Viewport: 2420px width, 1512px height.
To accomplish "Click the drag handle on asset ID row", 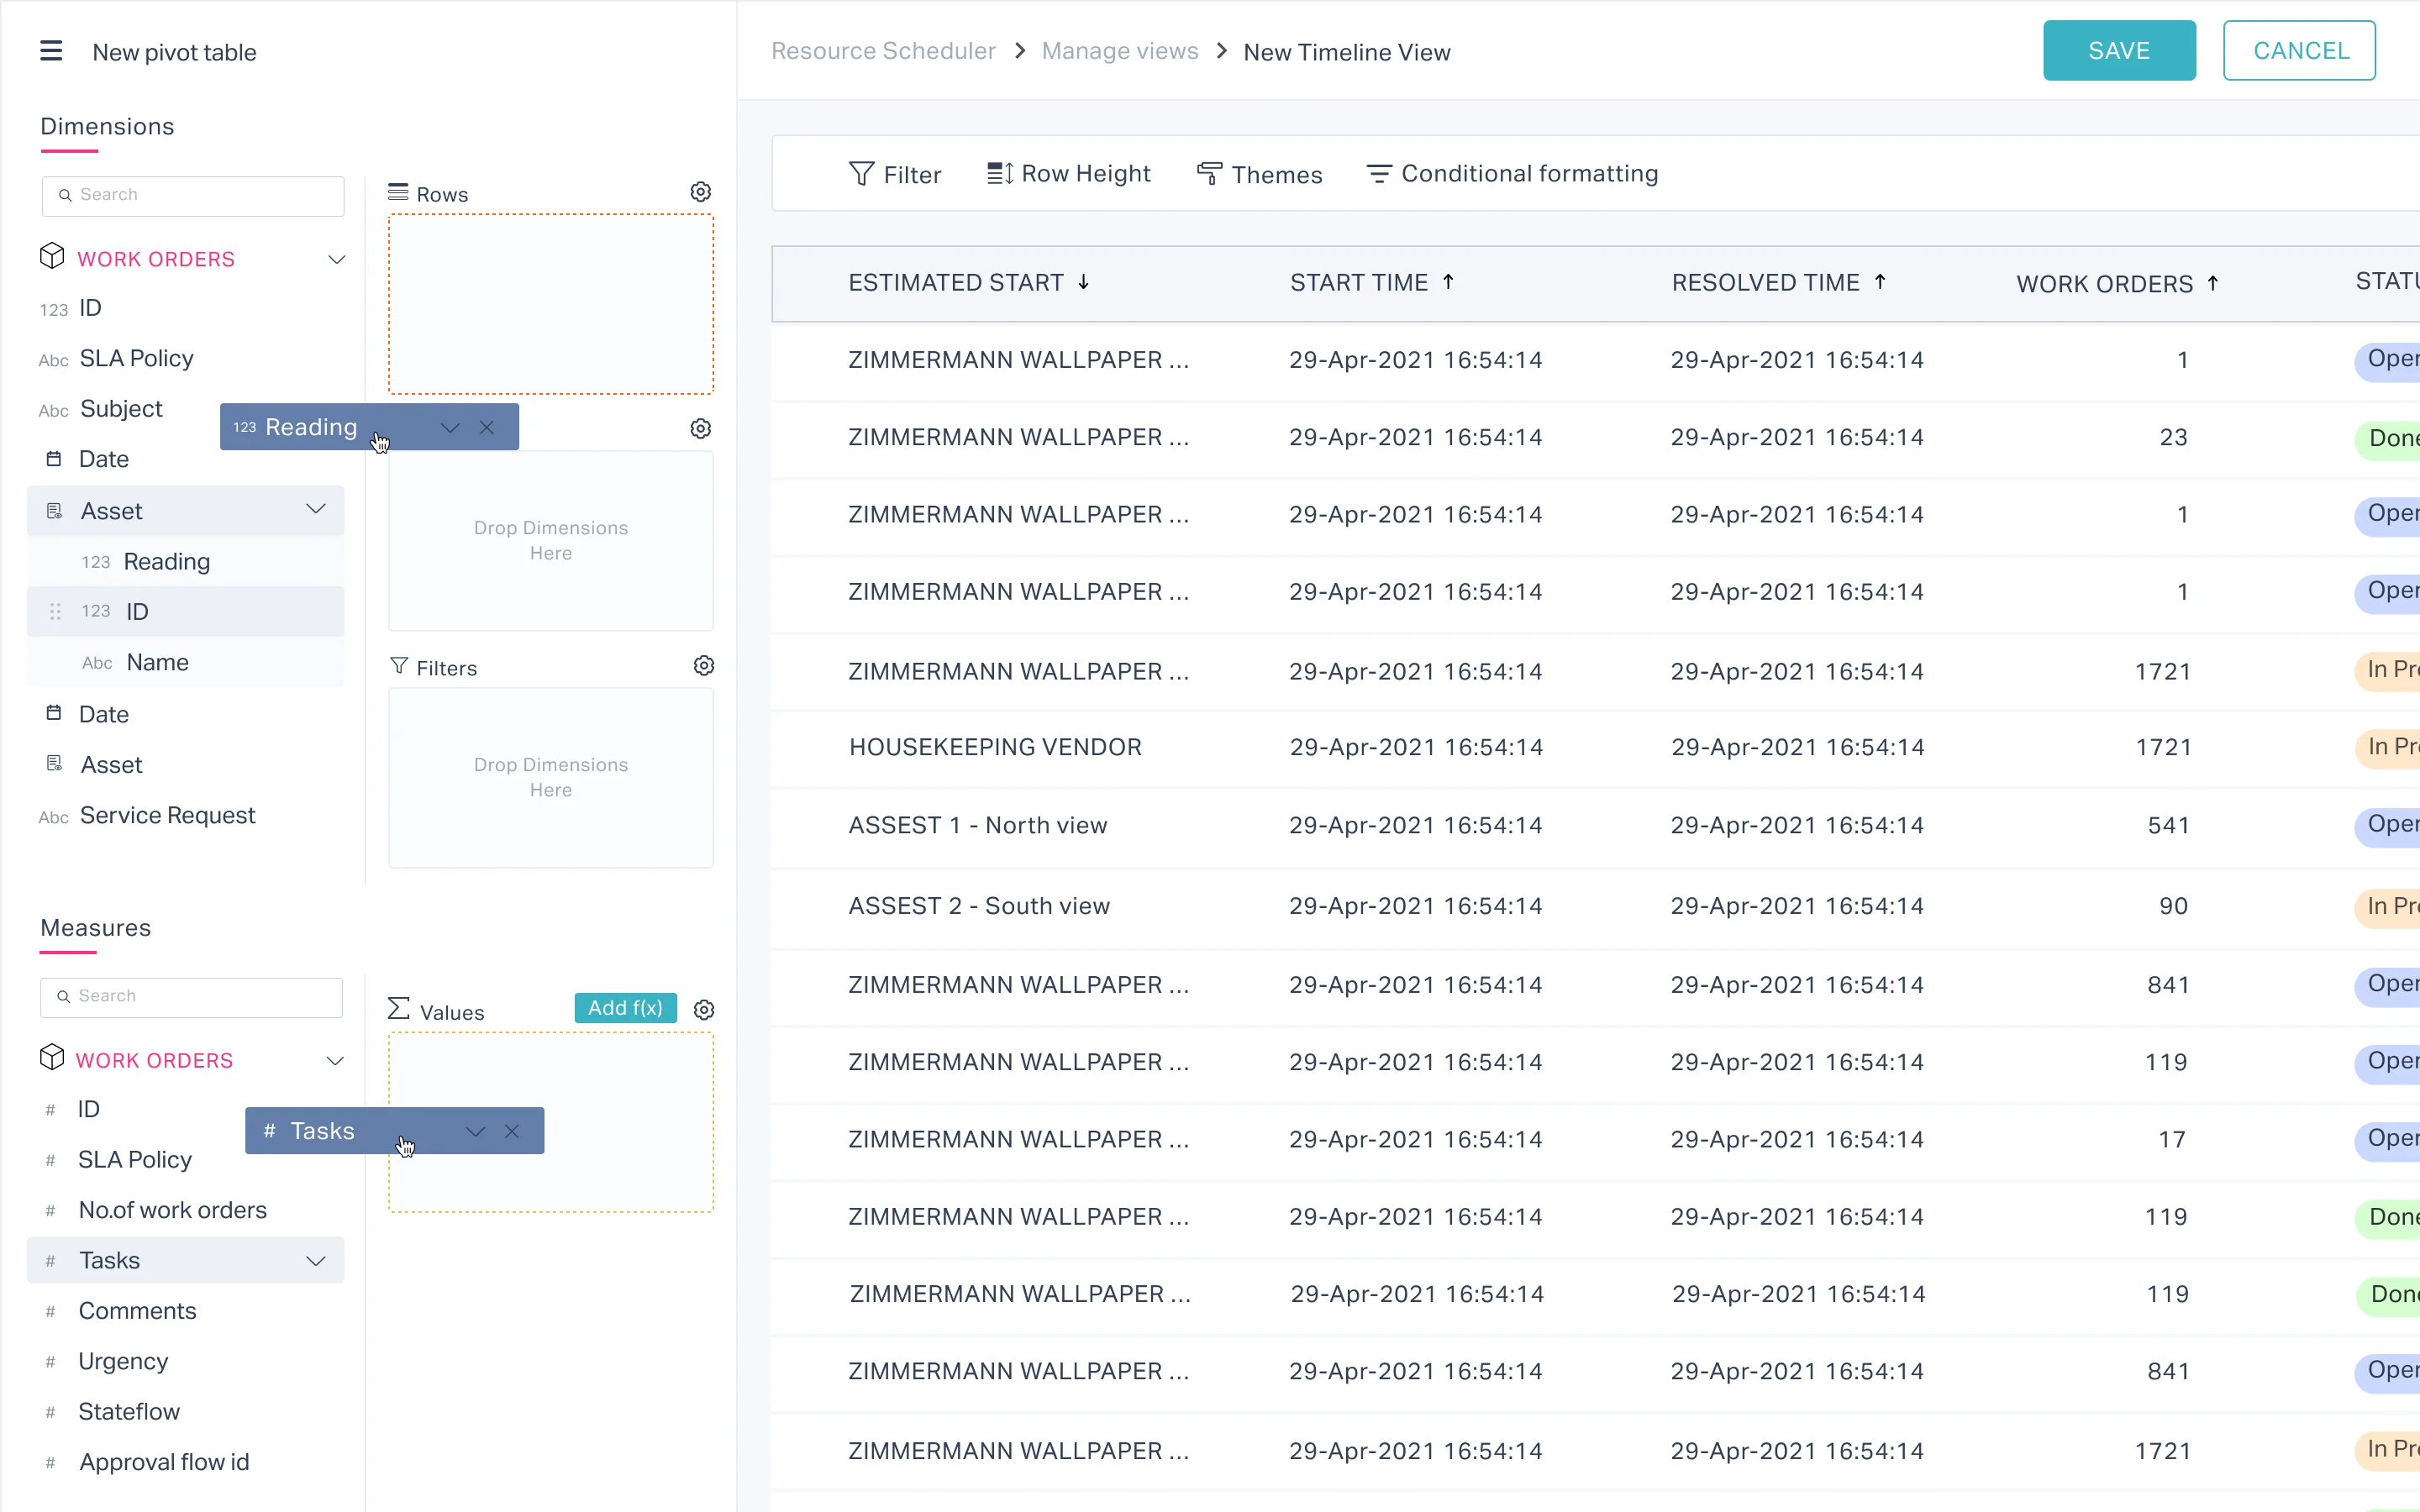I will [x=56, y=611].
